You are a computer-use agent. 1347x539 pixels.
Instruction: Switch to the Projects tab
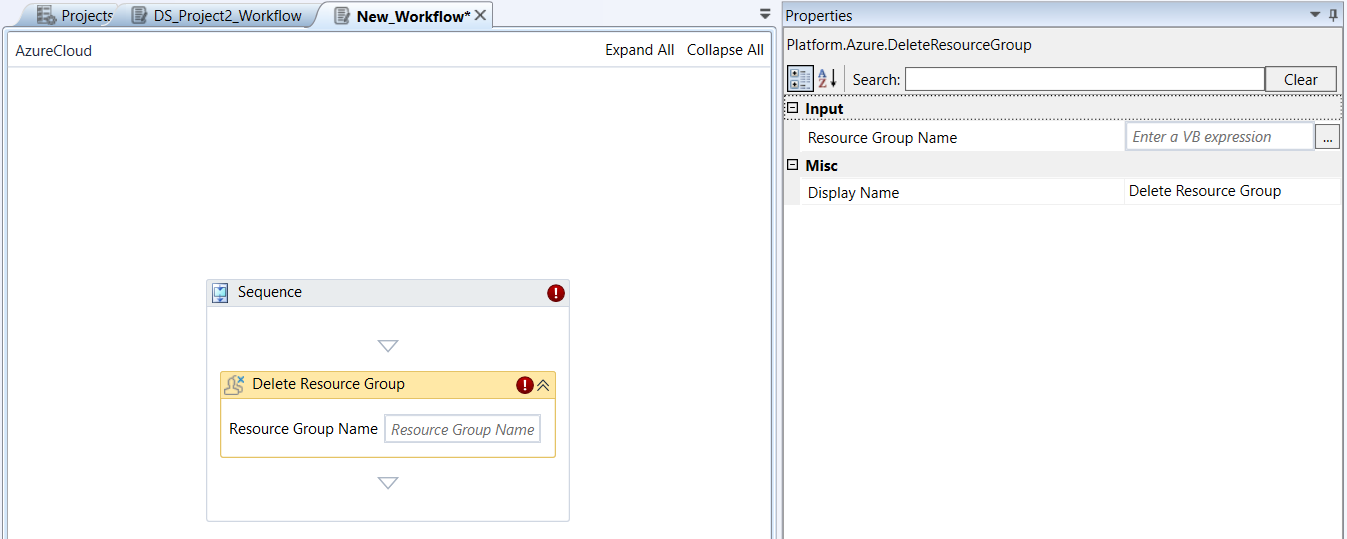(75, 15)
